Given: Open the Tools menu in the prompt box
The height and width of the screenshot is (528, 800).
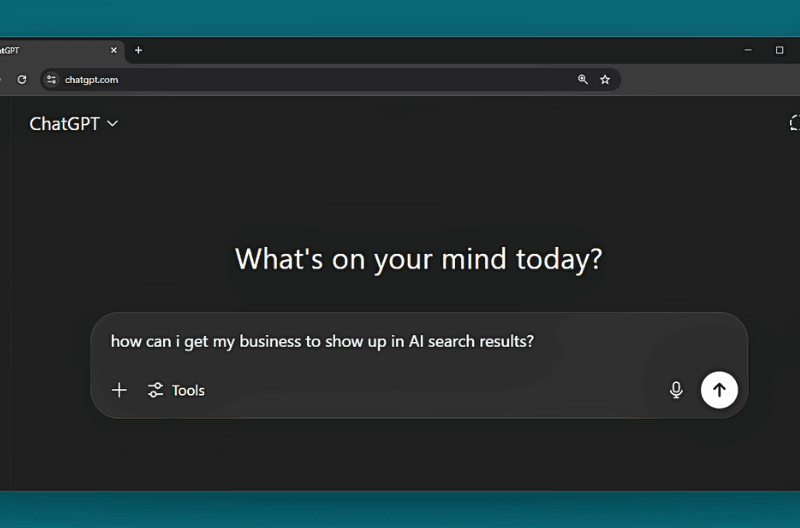Looking at the screenshot, I should [176, 390].
